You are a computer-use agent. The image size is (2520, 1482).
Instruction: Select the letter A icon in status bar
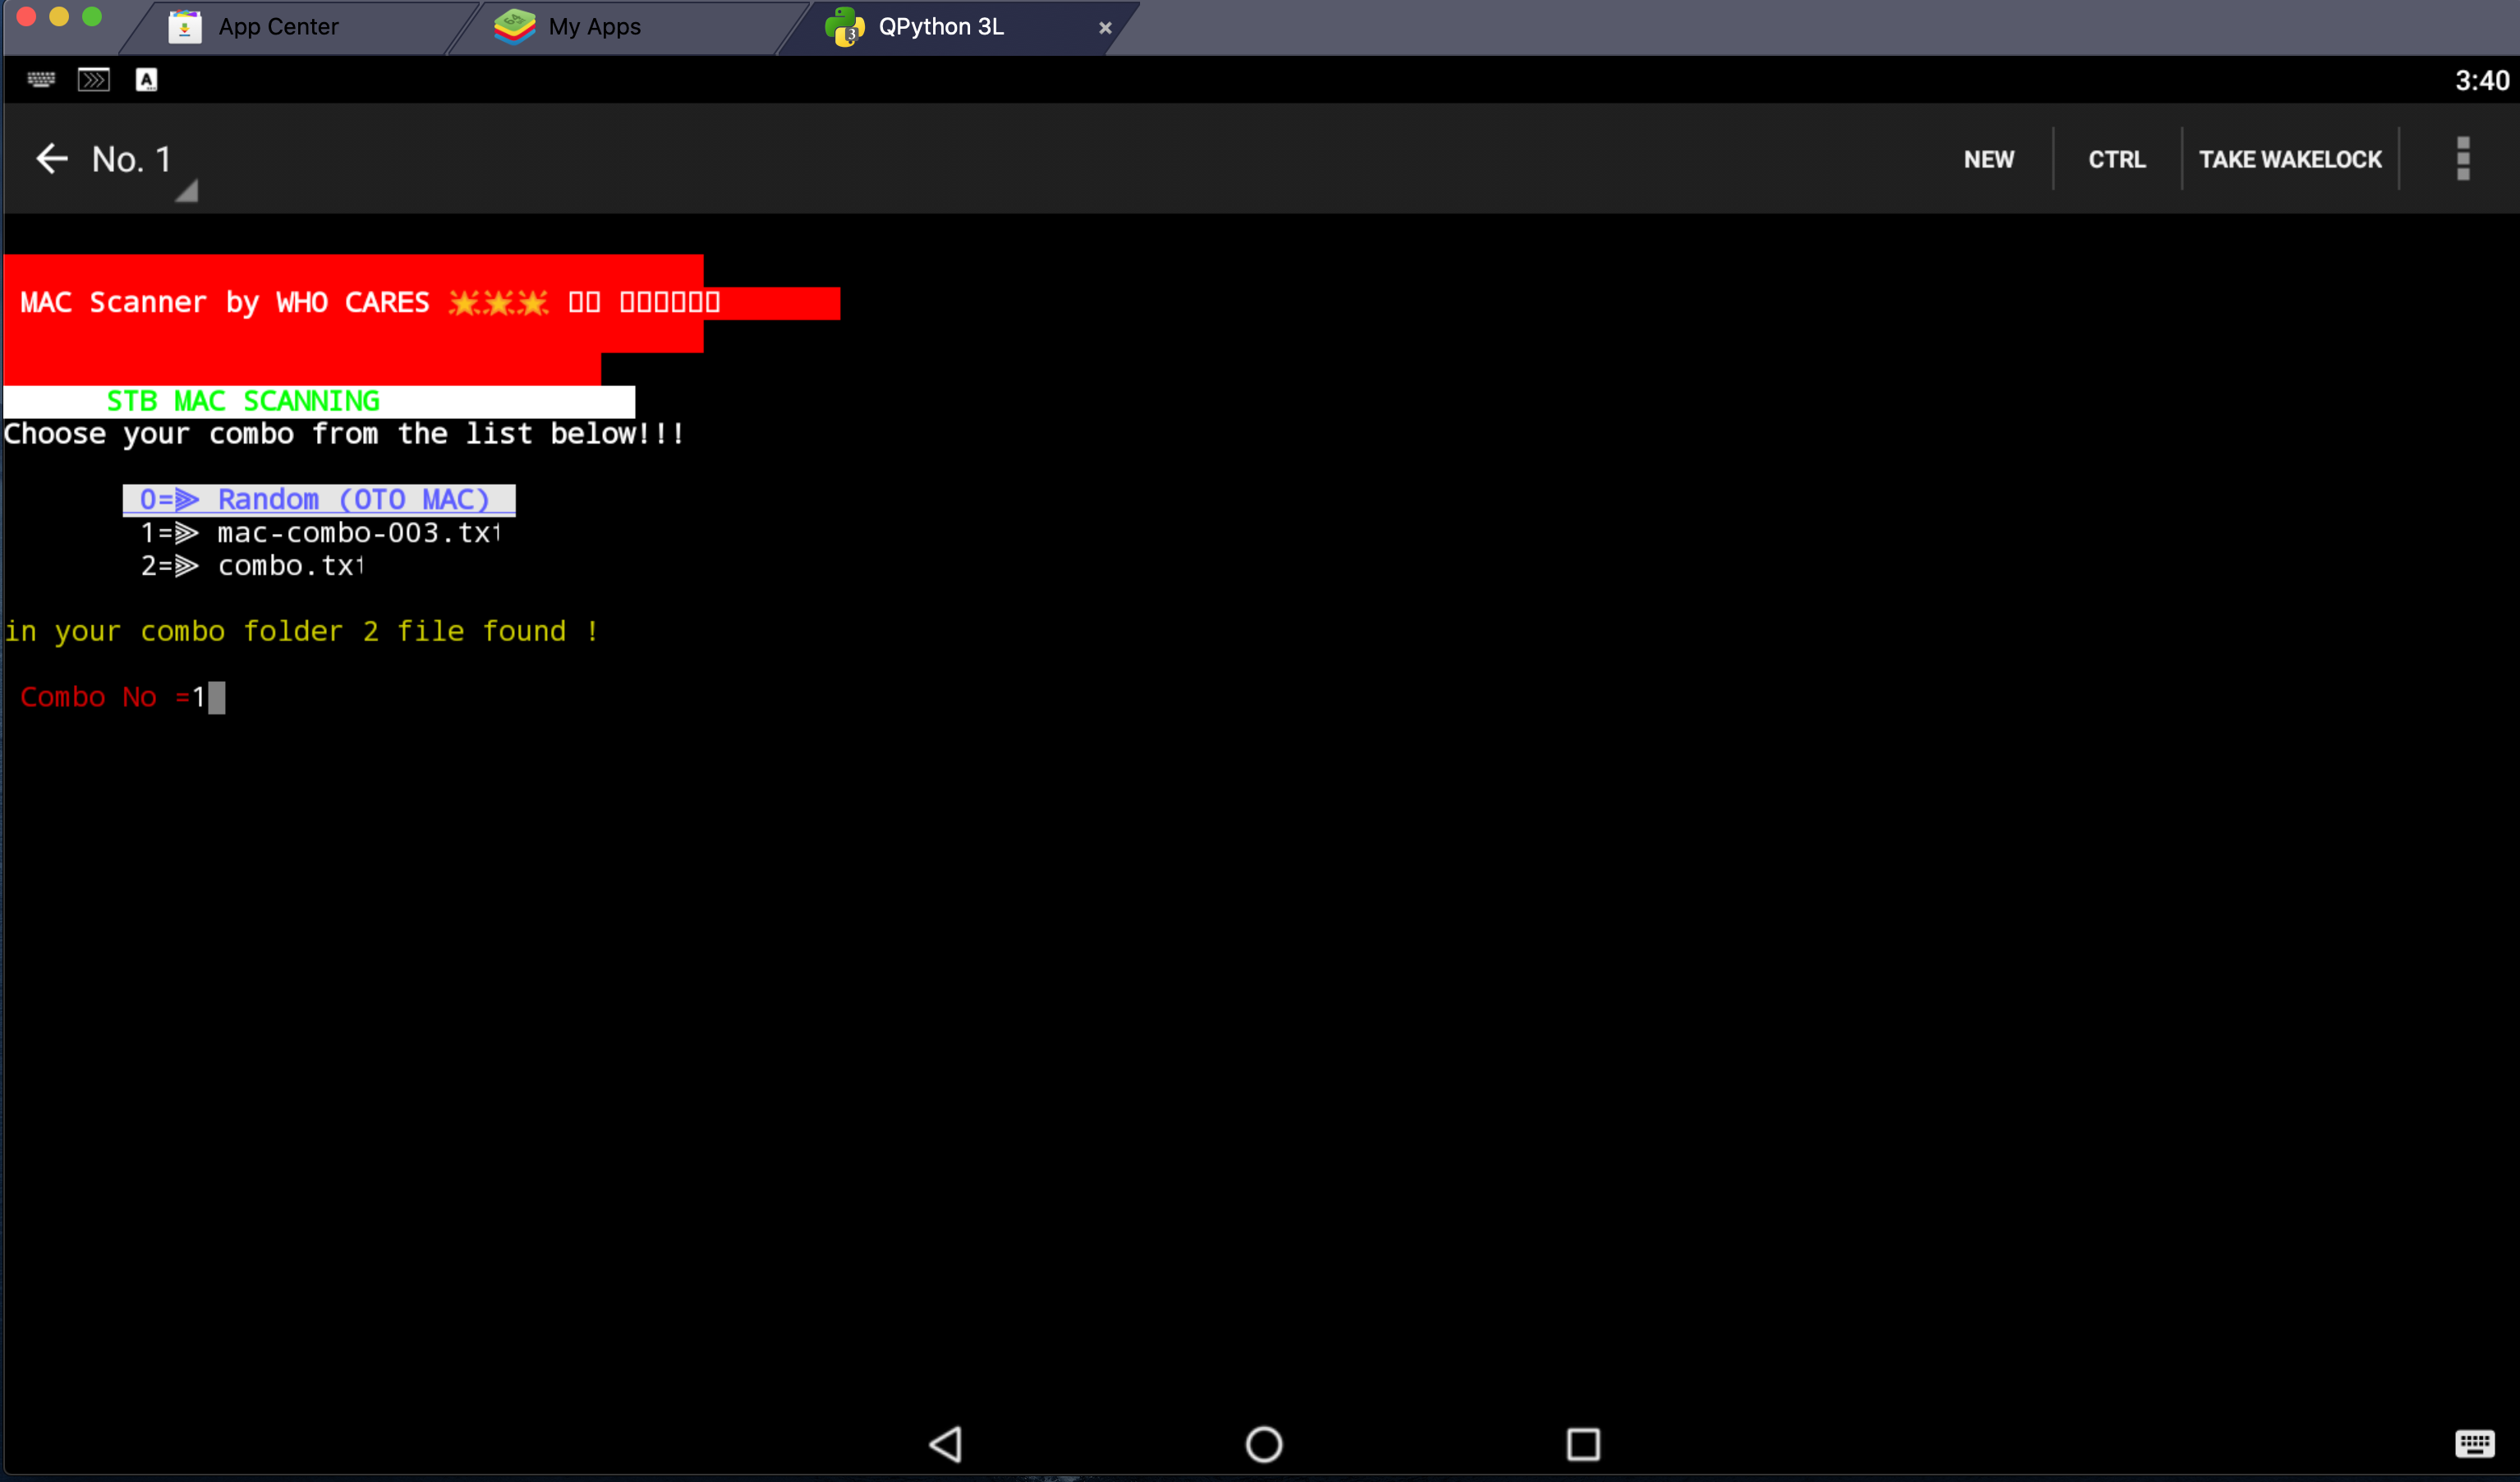(146, 79)
